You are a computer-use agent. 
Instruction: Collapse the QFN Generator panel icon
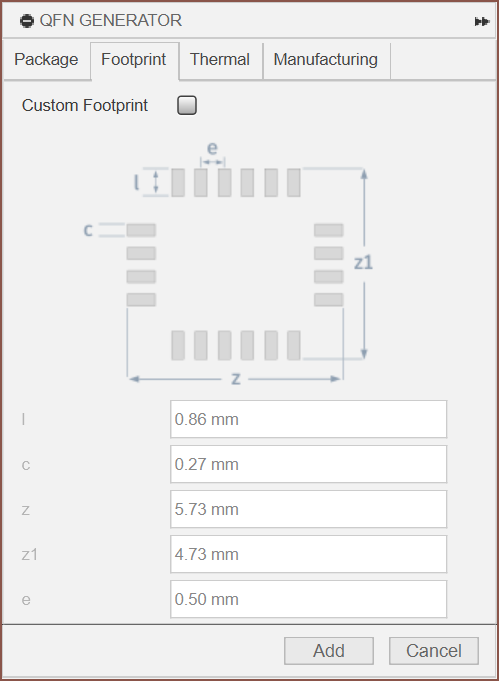click(x=27, y=20)
